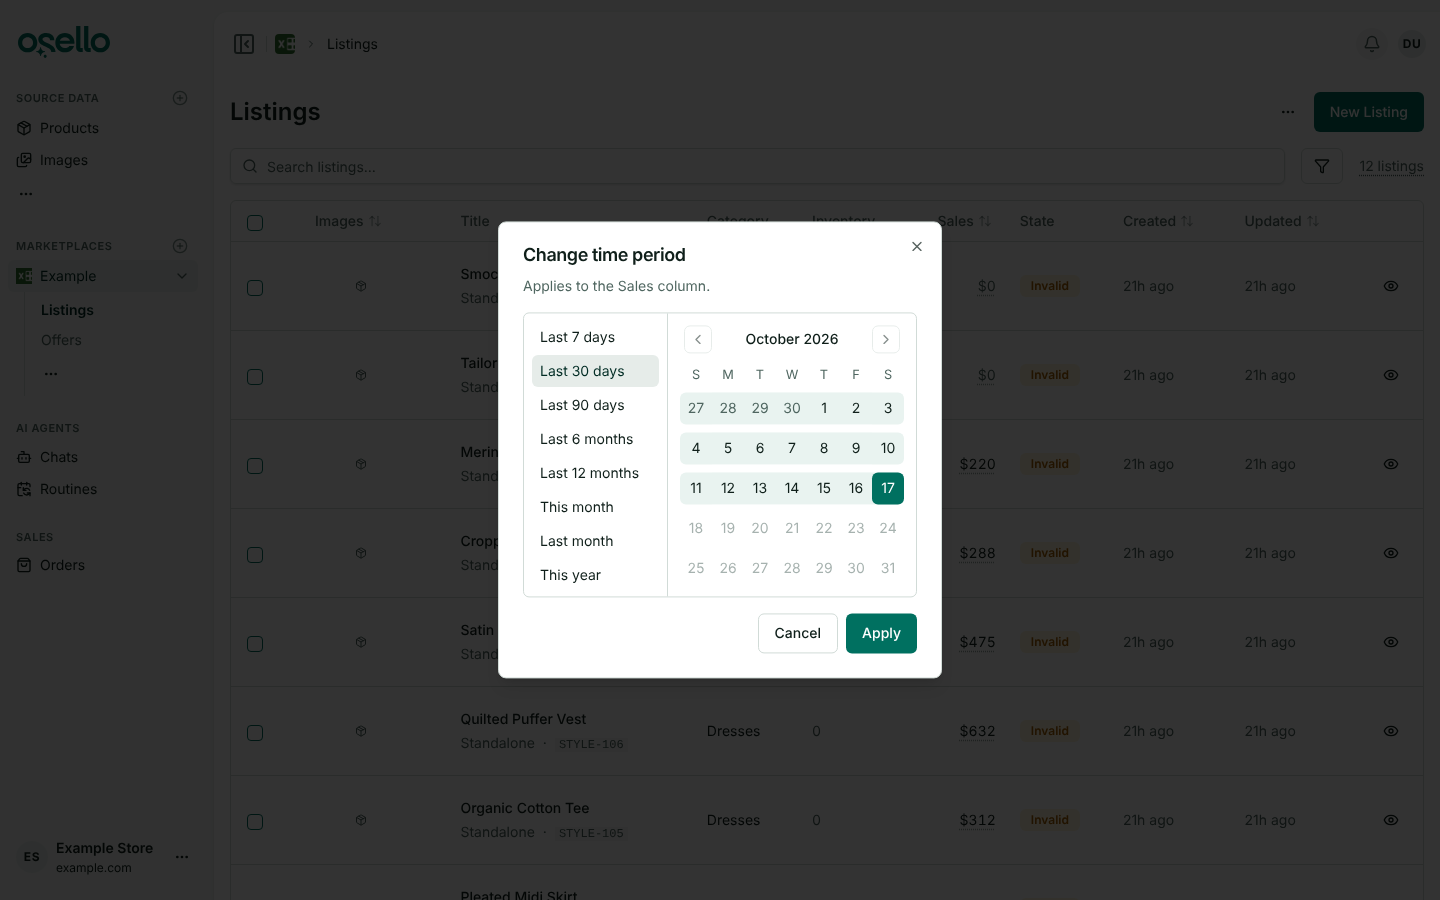The height and width of the screenshot is (900, 1440).
Task: Pick October 10 in the calendar
Action: 888,448
